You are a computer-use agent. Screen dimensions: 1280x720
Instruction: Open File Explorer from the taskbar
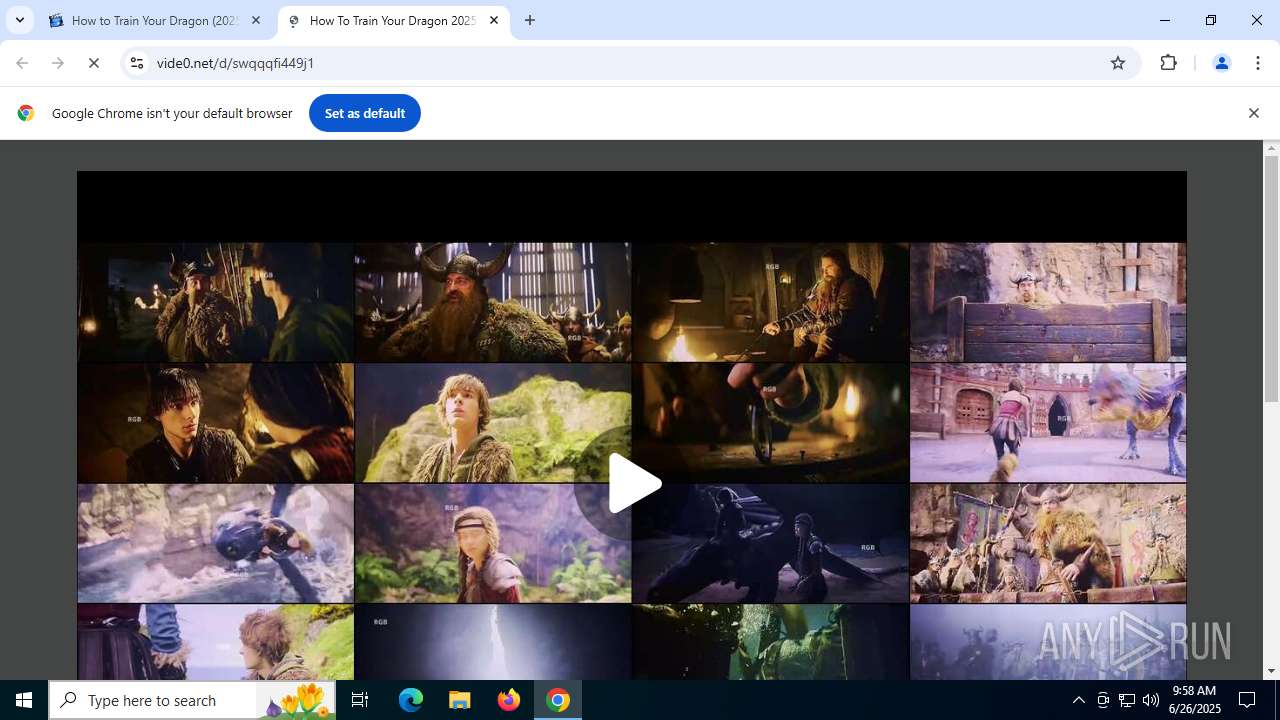[460, 700]
